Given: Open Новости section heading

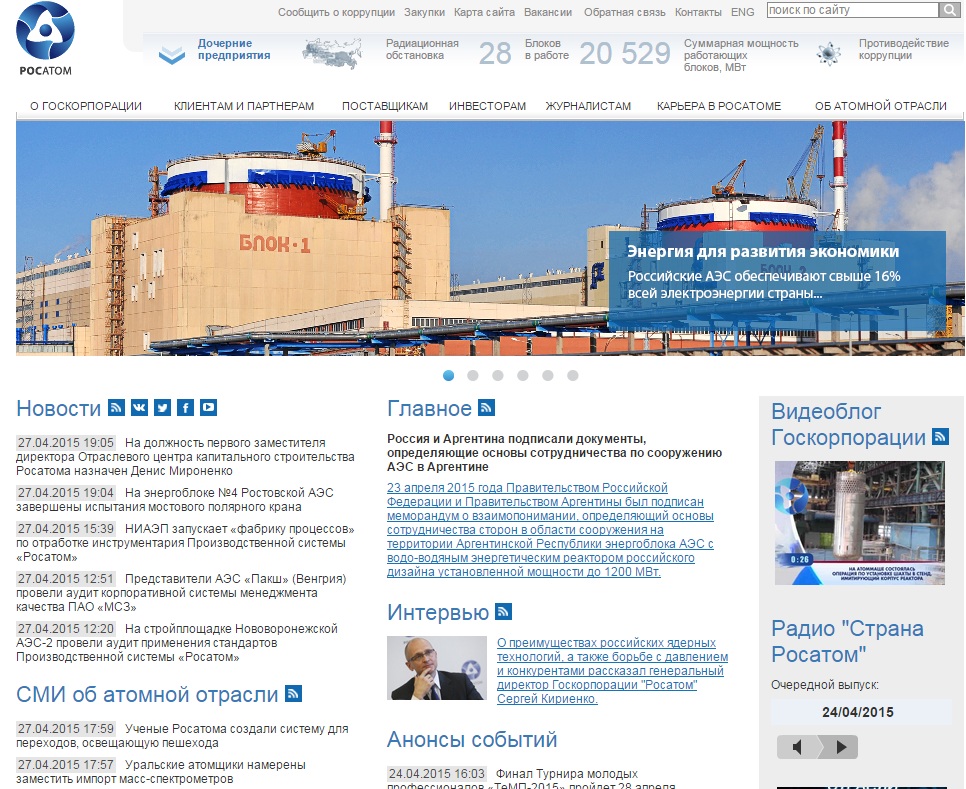Looking at the screenshot, I should pos(59,408).
